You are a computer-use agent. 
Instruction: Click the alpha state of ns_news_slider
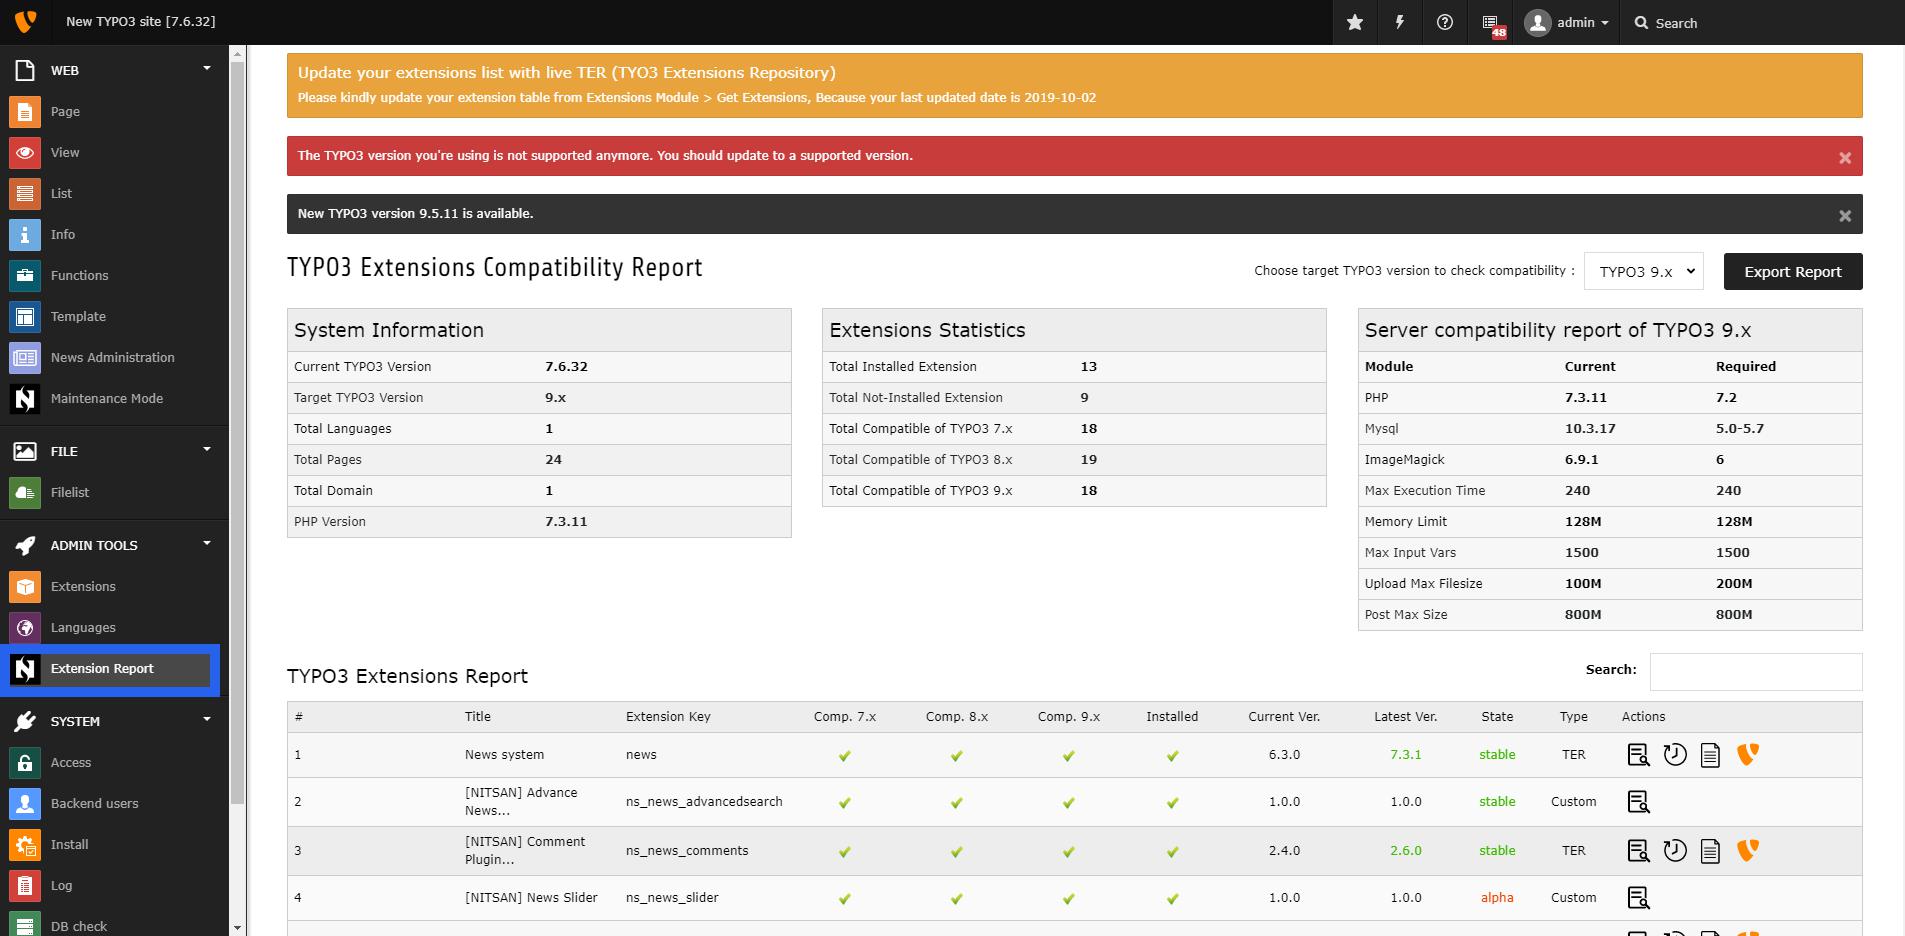[1497, 898]
